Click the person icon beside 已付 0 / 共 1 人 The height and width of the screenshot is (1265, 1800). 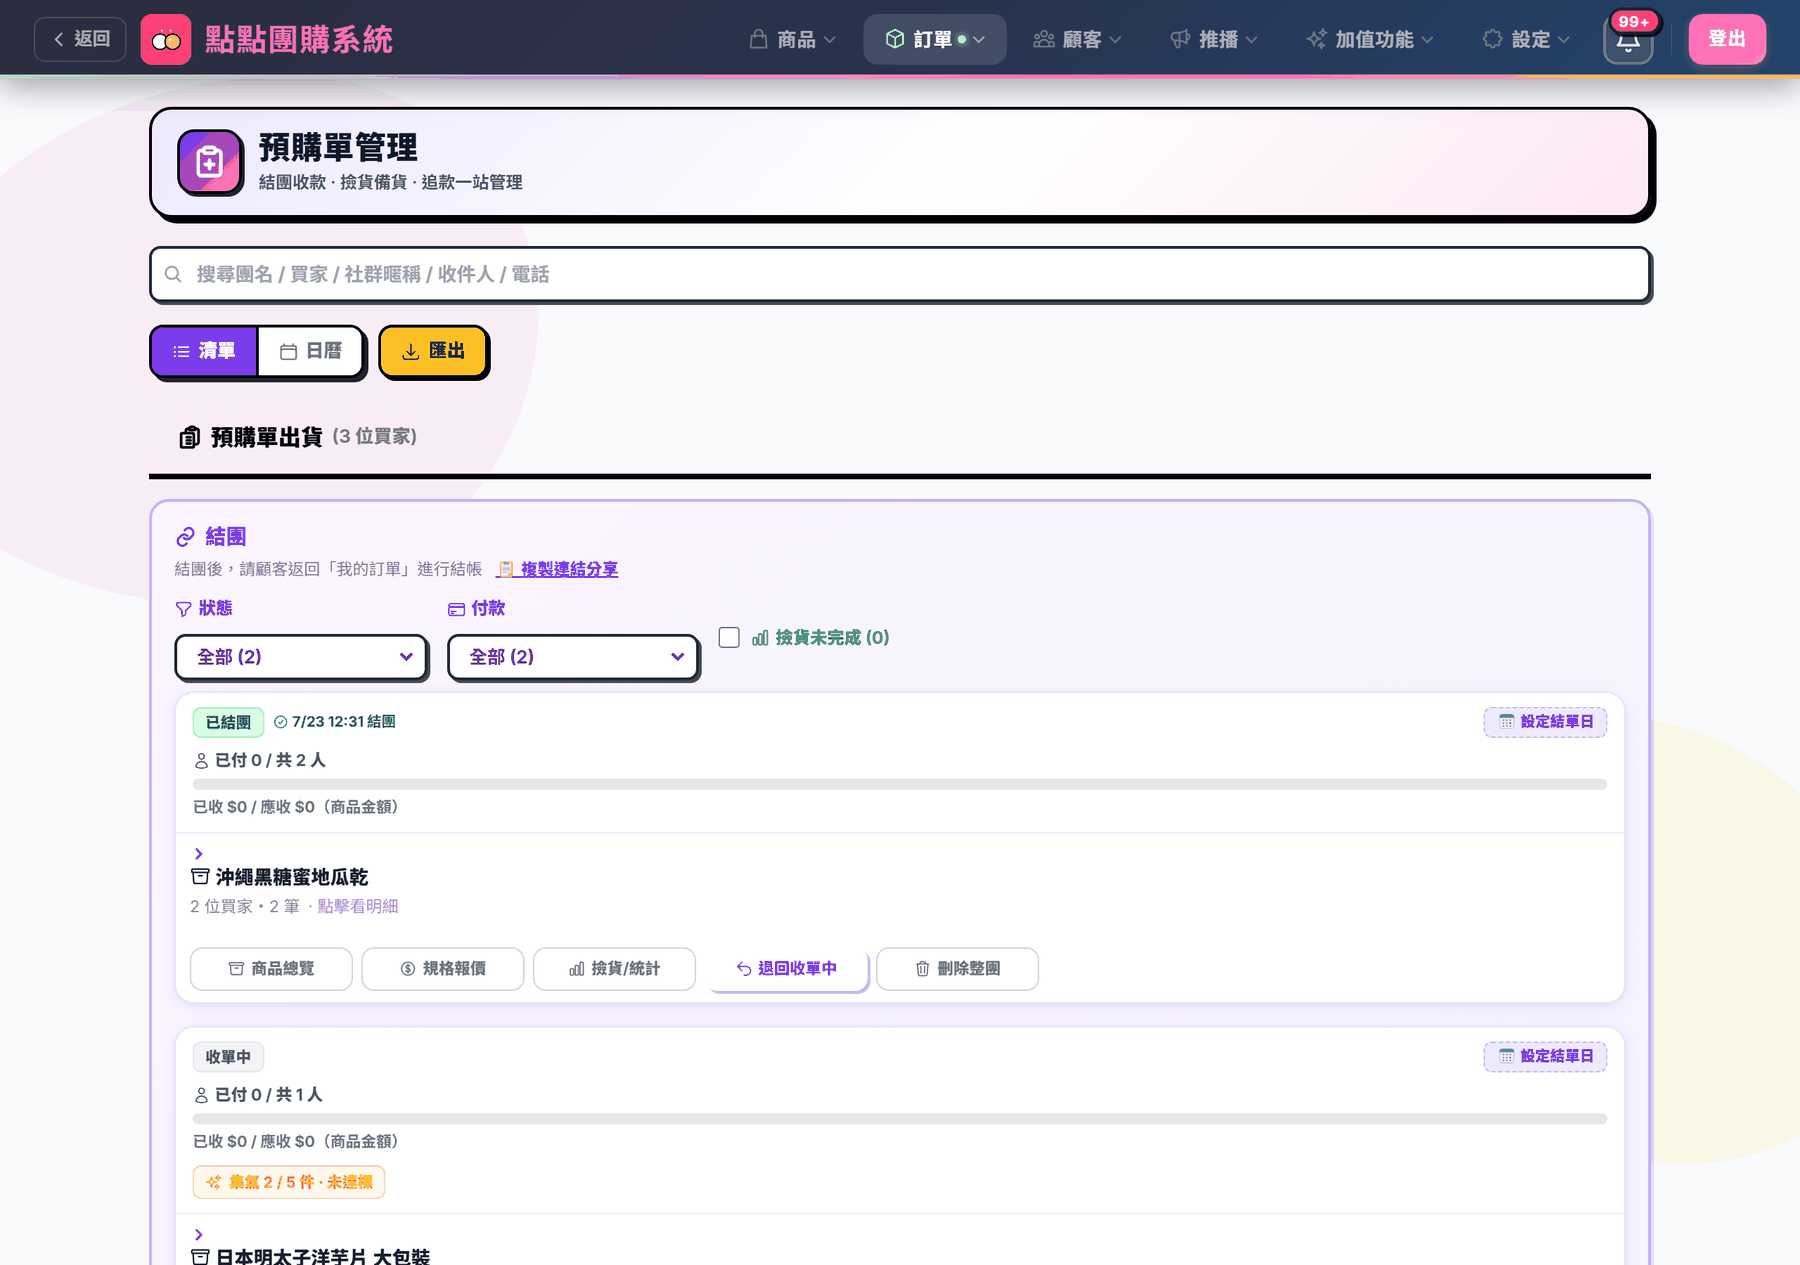tap(201, 1095)
